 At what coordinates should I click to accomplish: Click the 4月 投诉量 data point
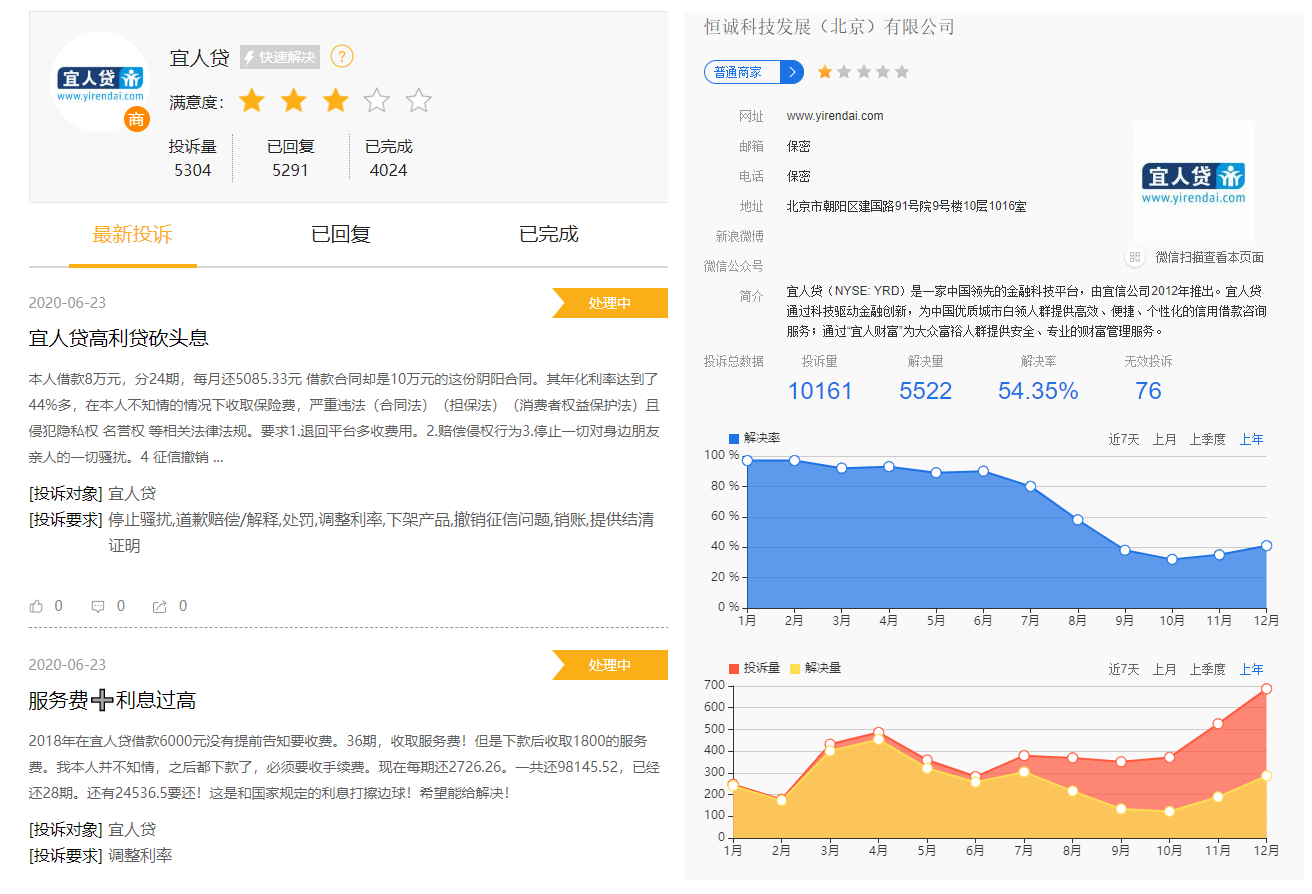click(879, 733)
